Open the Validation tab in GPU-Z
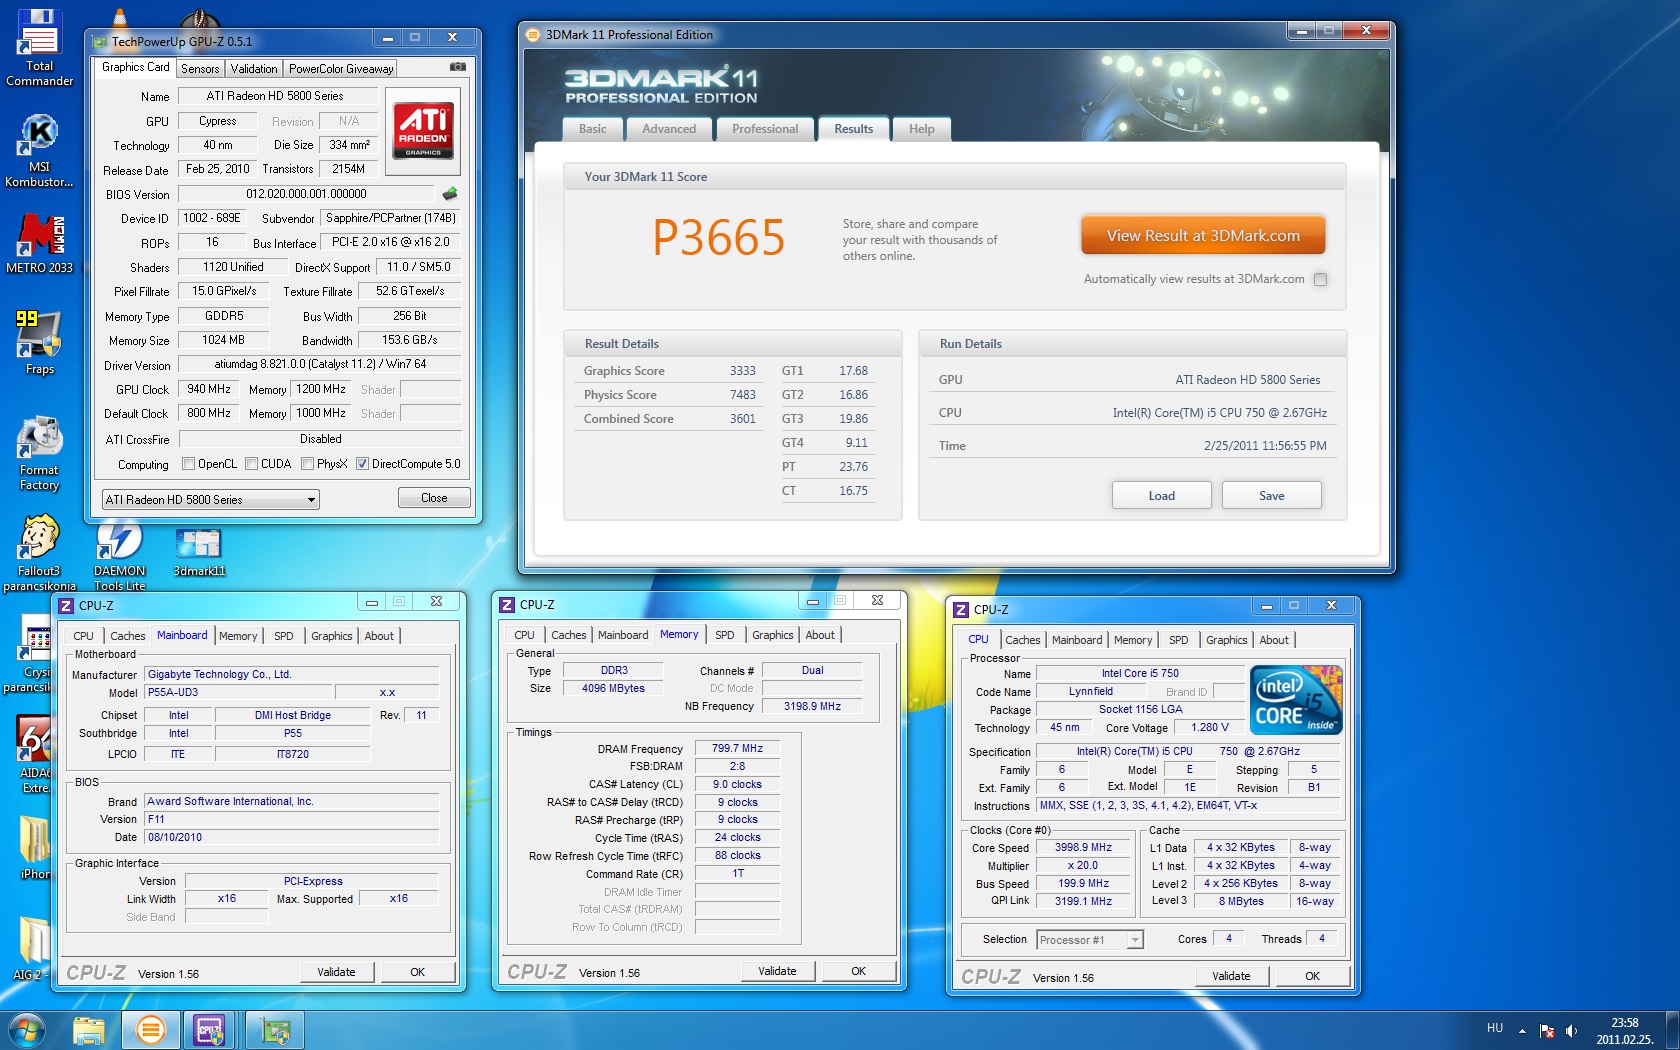Viewport: 1680px width, 1050px height. (254, 69)
